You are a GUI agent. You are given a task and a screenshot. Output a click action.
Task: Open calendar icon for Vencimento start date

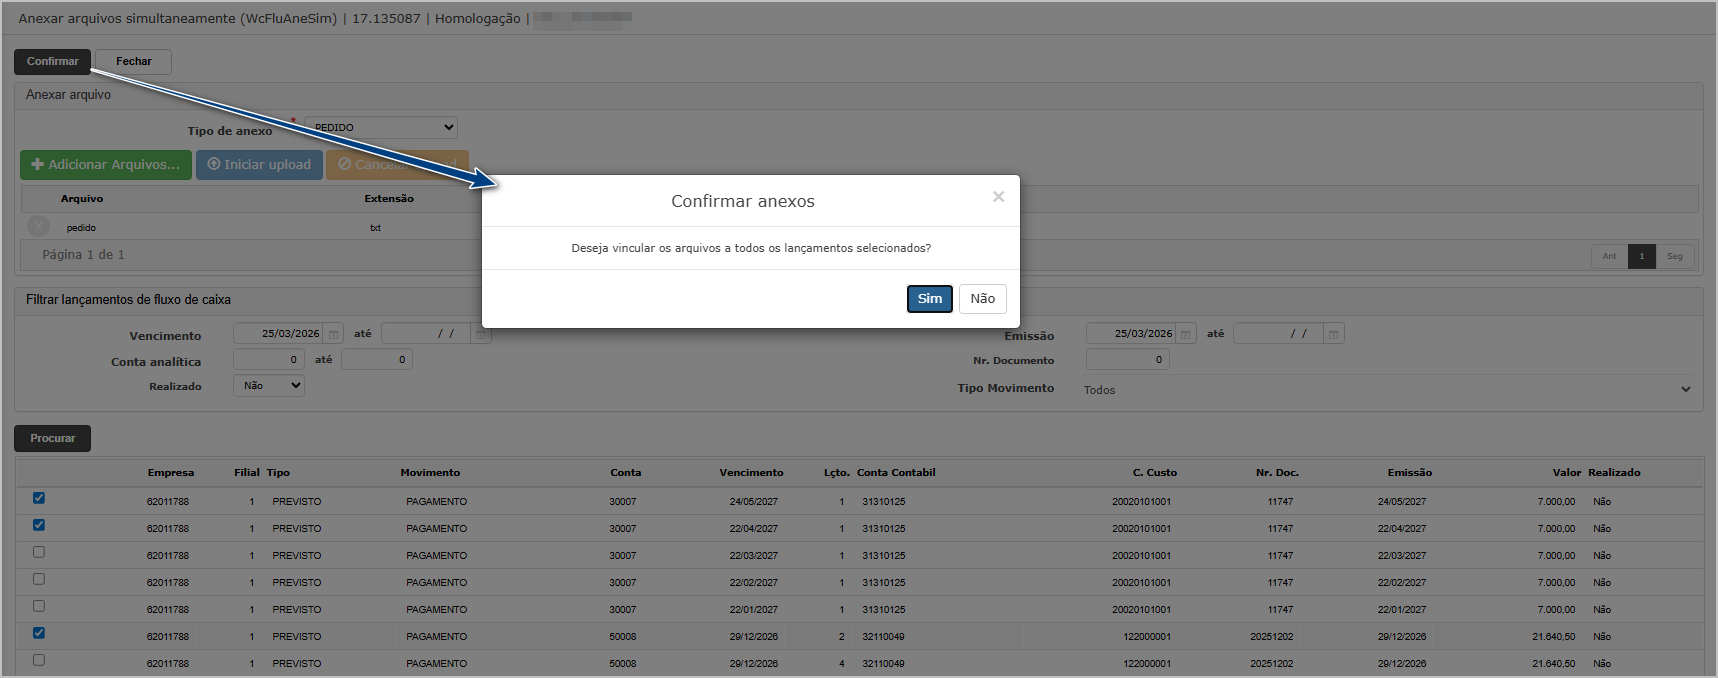334,334
